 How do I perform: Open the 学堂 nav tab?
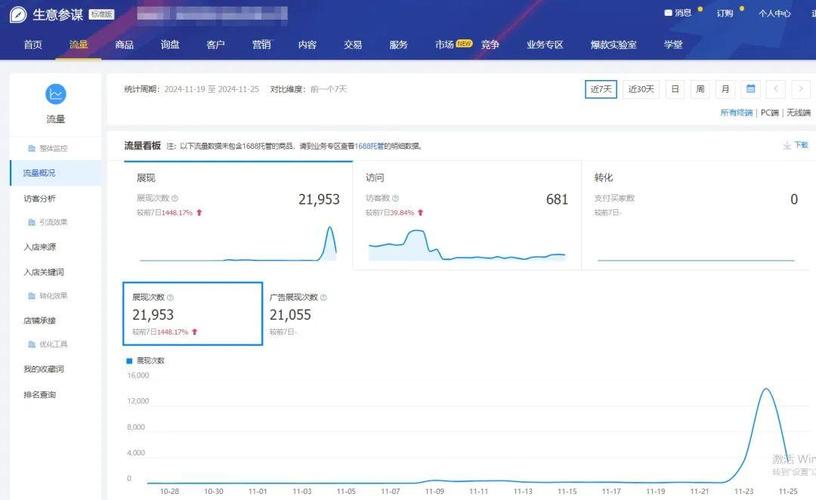(x=673, y=45)
